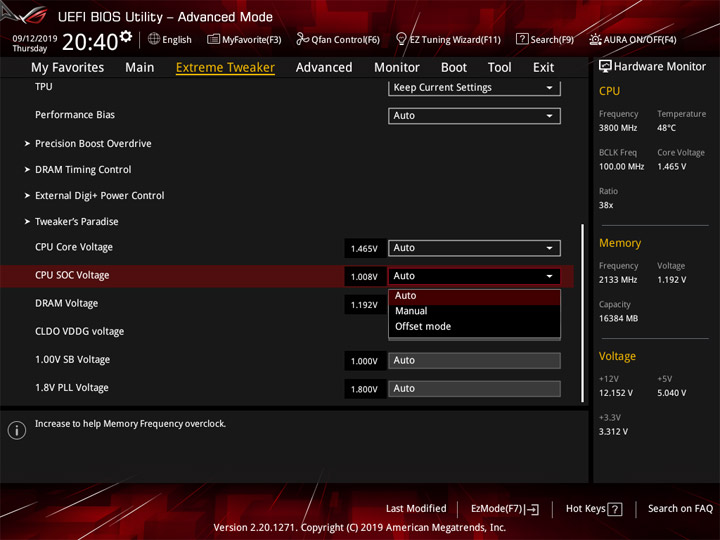The image size is (720, 540).
Task: Click the Search(F9) question icon
Action: pyautogui.click(x=522, y=39)
